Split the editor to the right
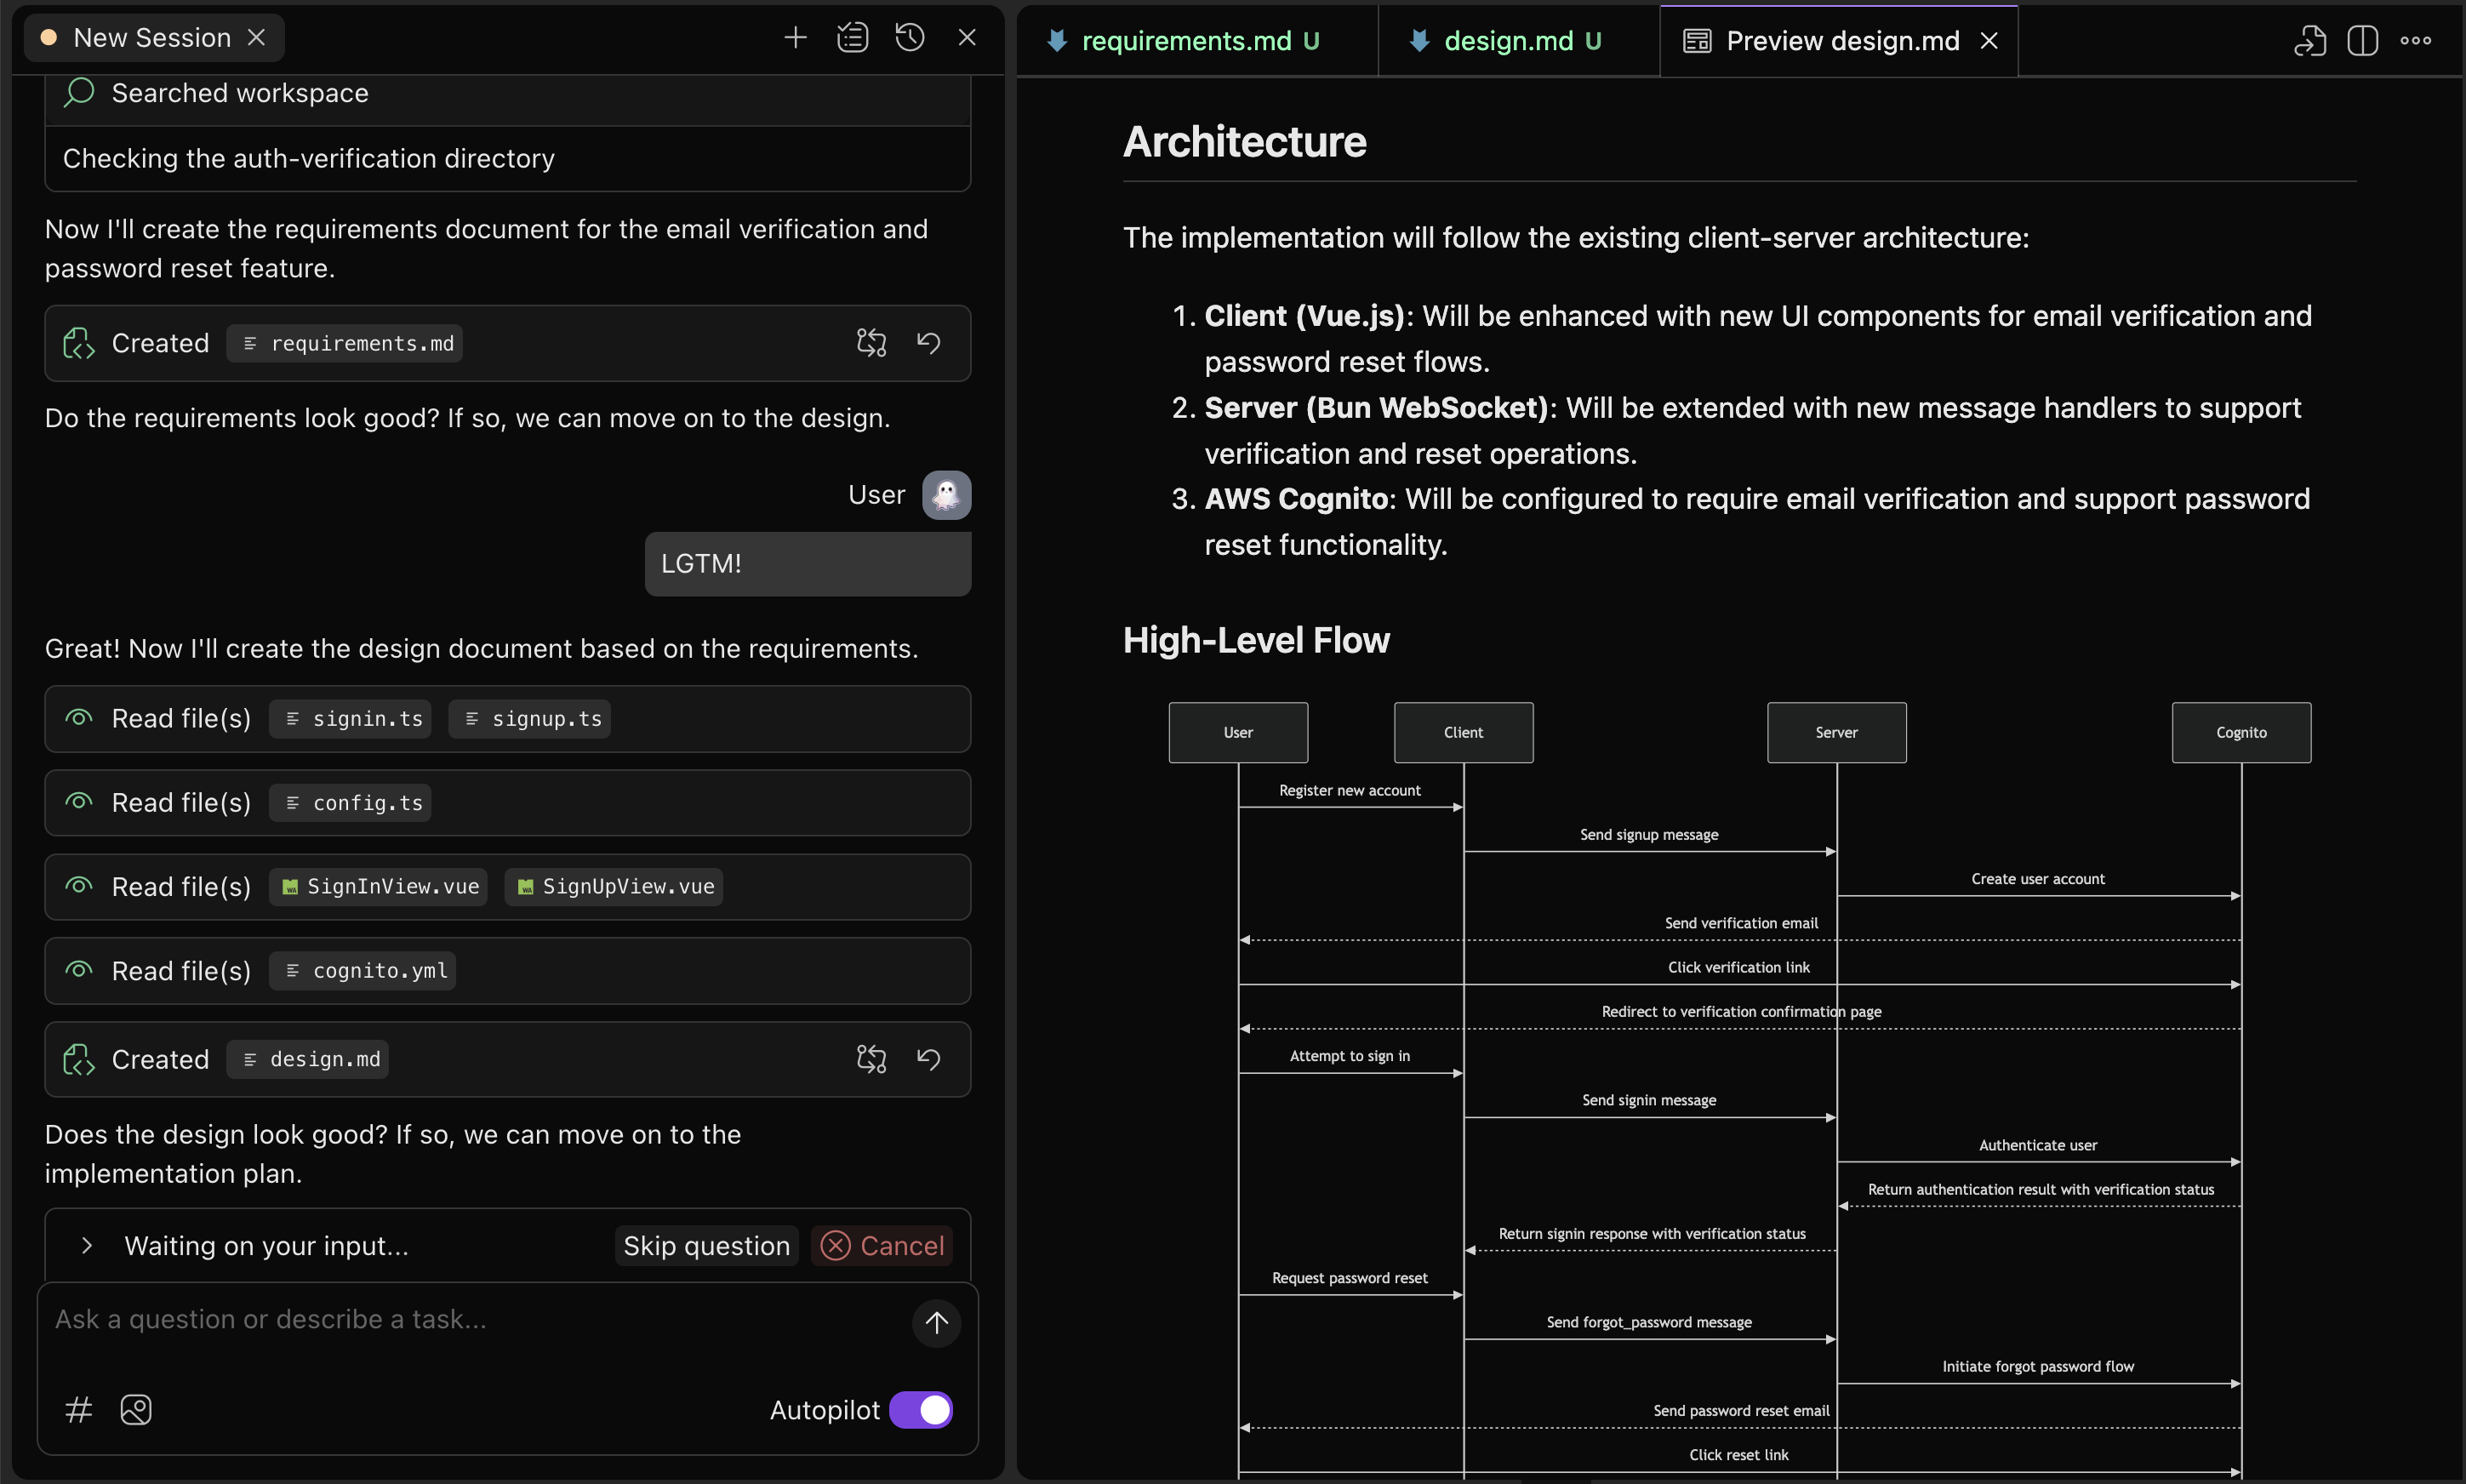Image resolution: width=2466 pixels, height=1484 pixels. coord(2362,41)
